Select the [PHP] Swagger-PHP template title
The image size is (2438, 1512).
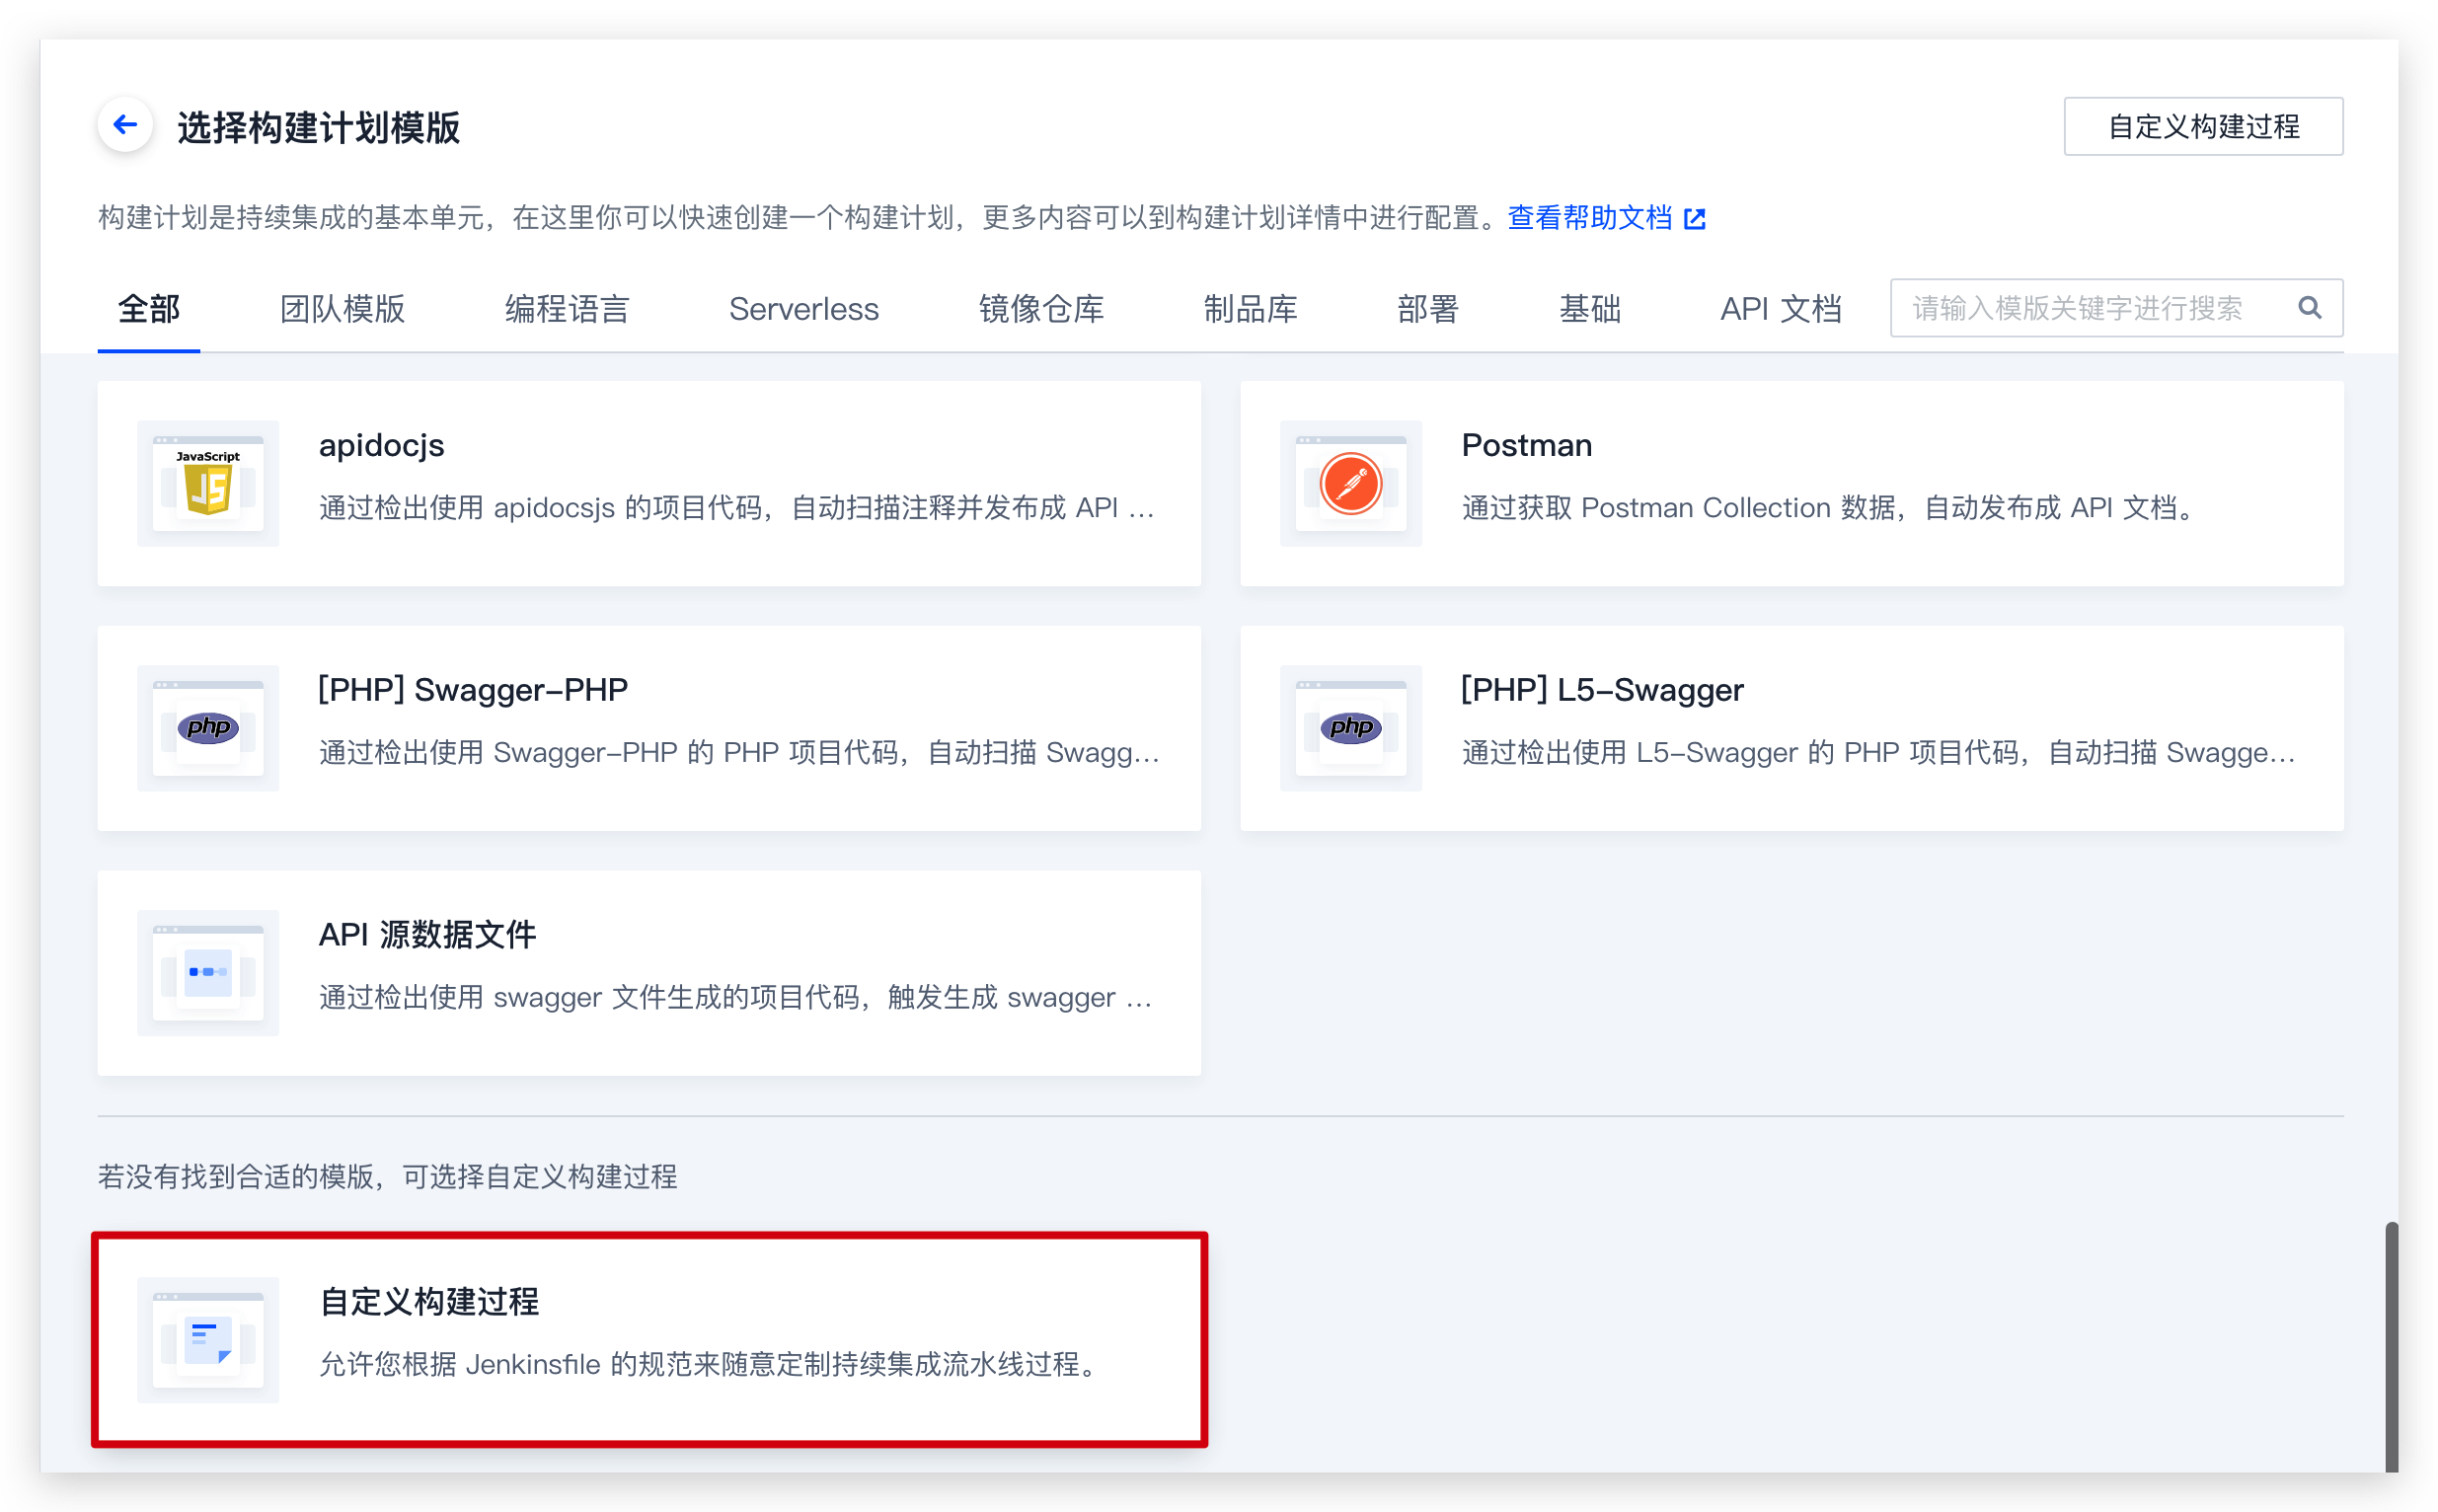coord(473,690)
